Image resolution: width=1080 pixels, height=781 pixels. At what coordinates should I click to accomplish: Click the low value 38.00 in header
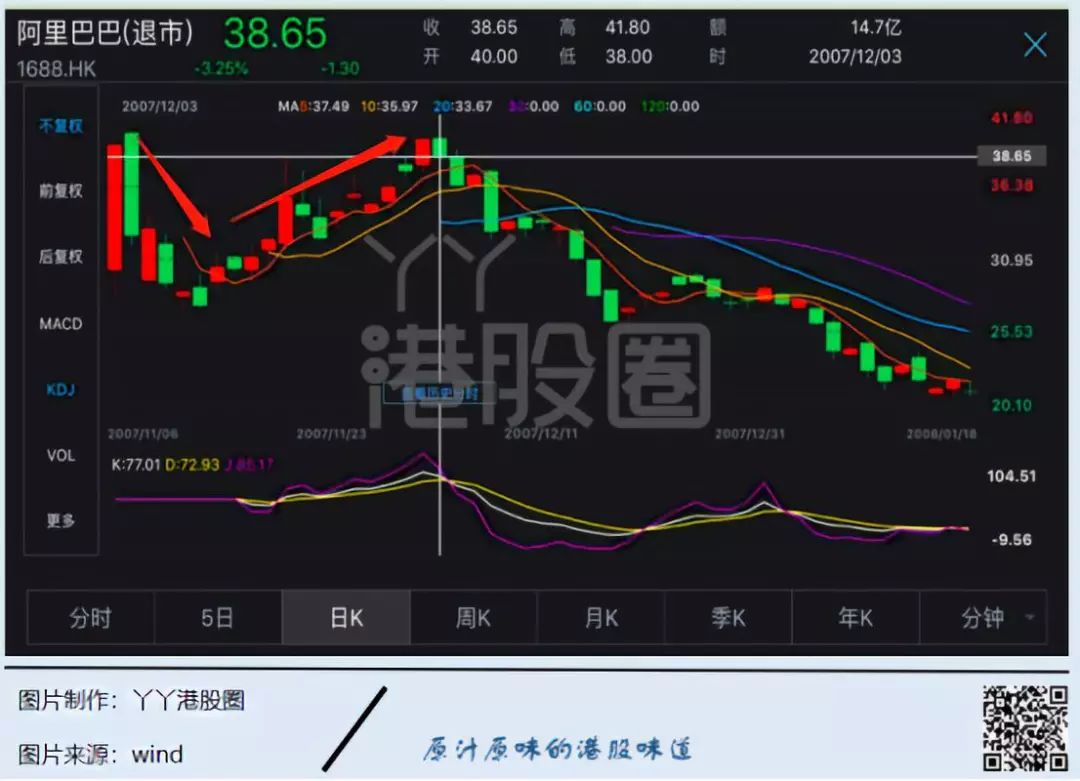(x=628, y=56)
